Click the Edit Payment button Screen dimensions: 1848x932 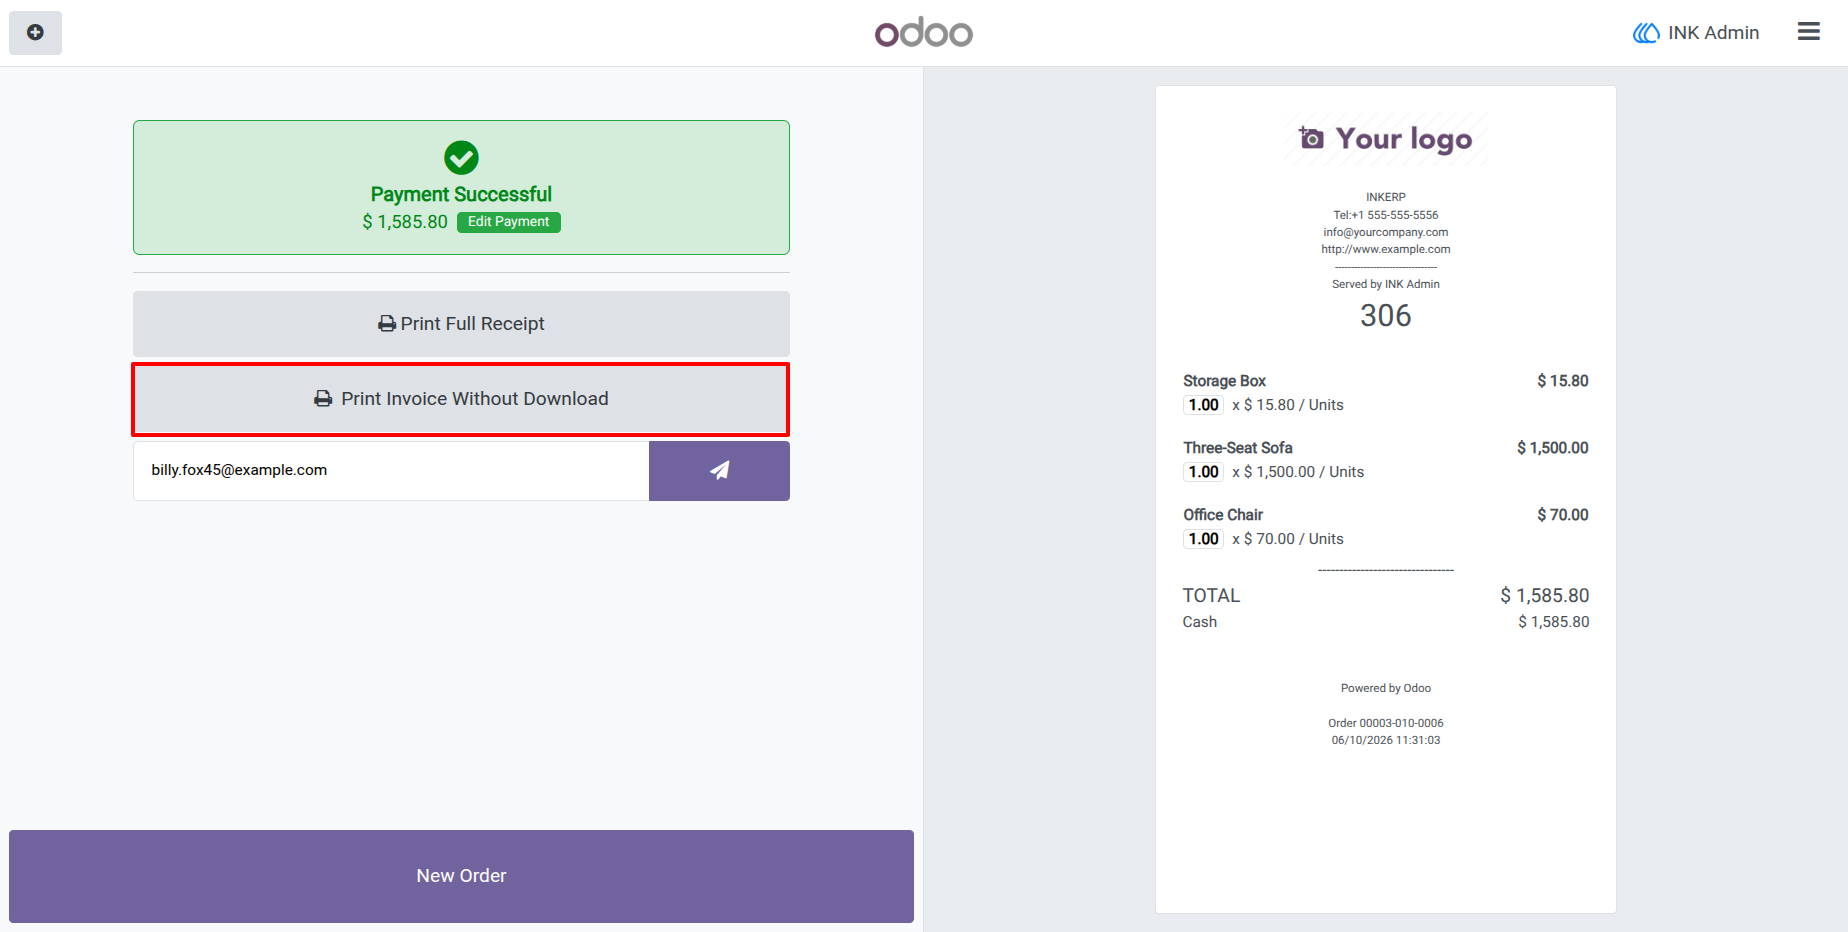tap(508, 222)
